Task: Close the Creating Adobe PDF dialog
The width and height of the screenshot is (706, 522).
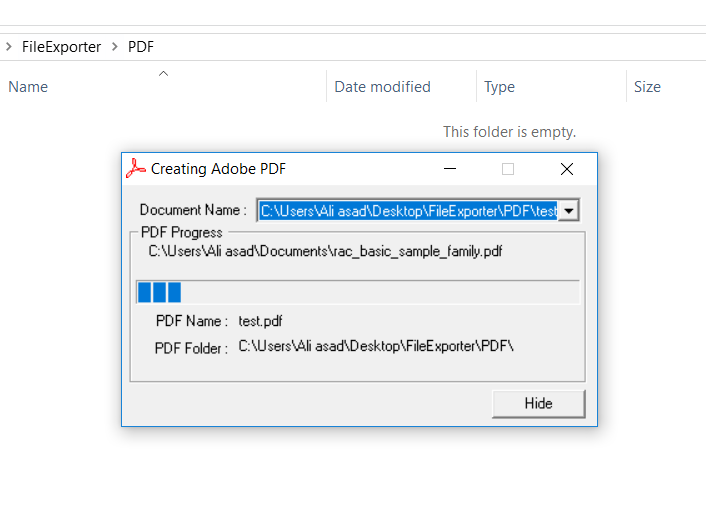Action: pyautogui.click(x=567, y=169)
